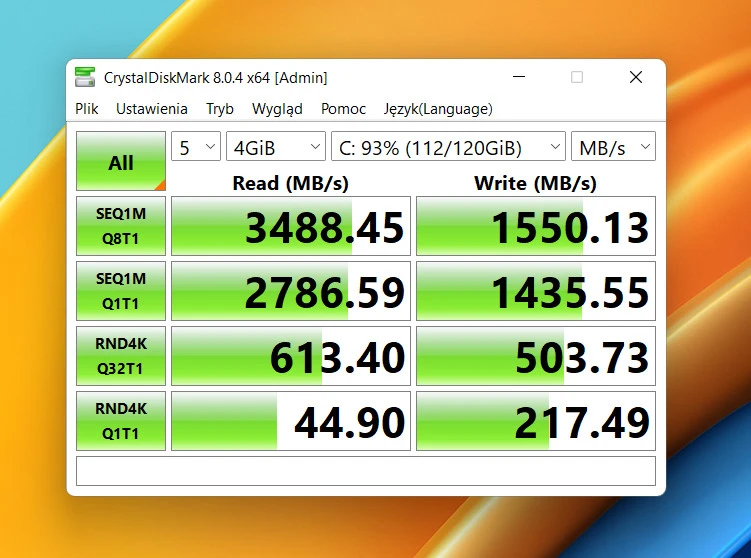Viewport: 751px width, 558px height.
Task: Expand the MB/s unit dropdown
Action: (614, 146)
